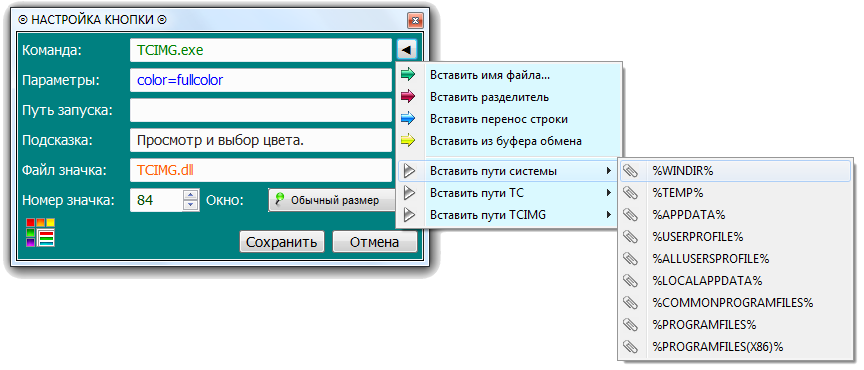Select %COMMONPROGRAMFILES% from system paths
This screenshot has width=864, height=370.
(736, 303)
